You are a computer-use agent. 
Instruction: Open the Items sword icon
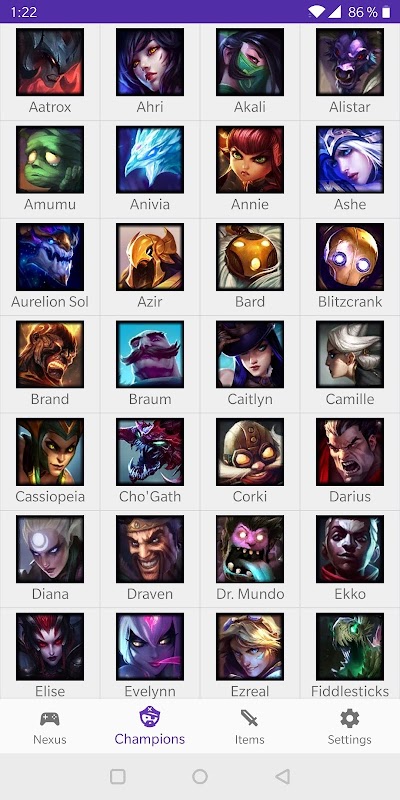[249, 718]
